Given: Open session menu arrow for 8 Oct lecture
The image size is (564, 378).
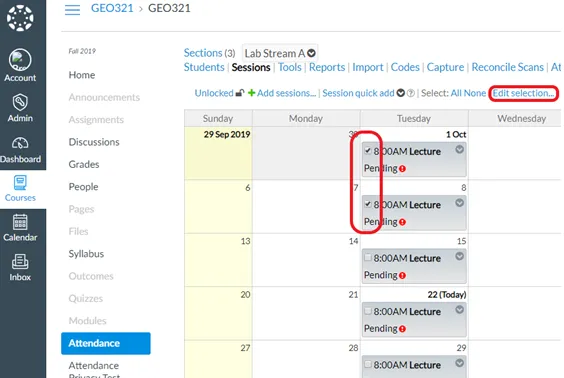Looking at the screenshot, I should pyautogui.click(x=459, y=203).
